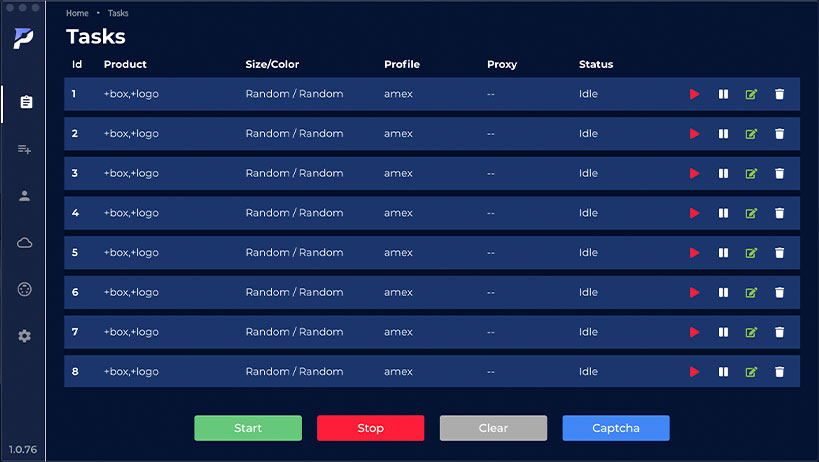
Task: Click Random / Random in row 4
Action: [295, 213]
